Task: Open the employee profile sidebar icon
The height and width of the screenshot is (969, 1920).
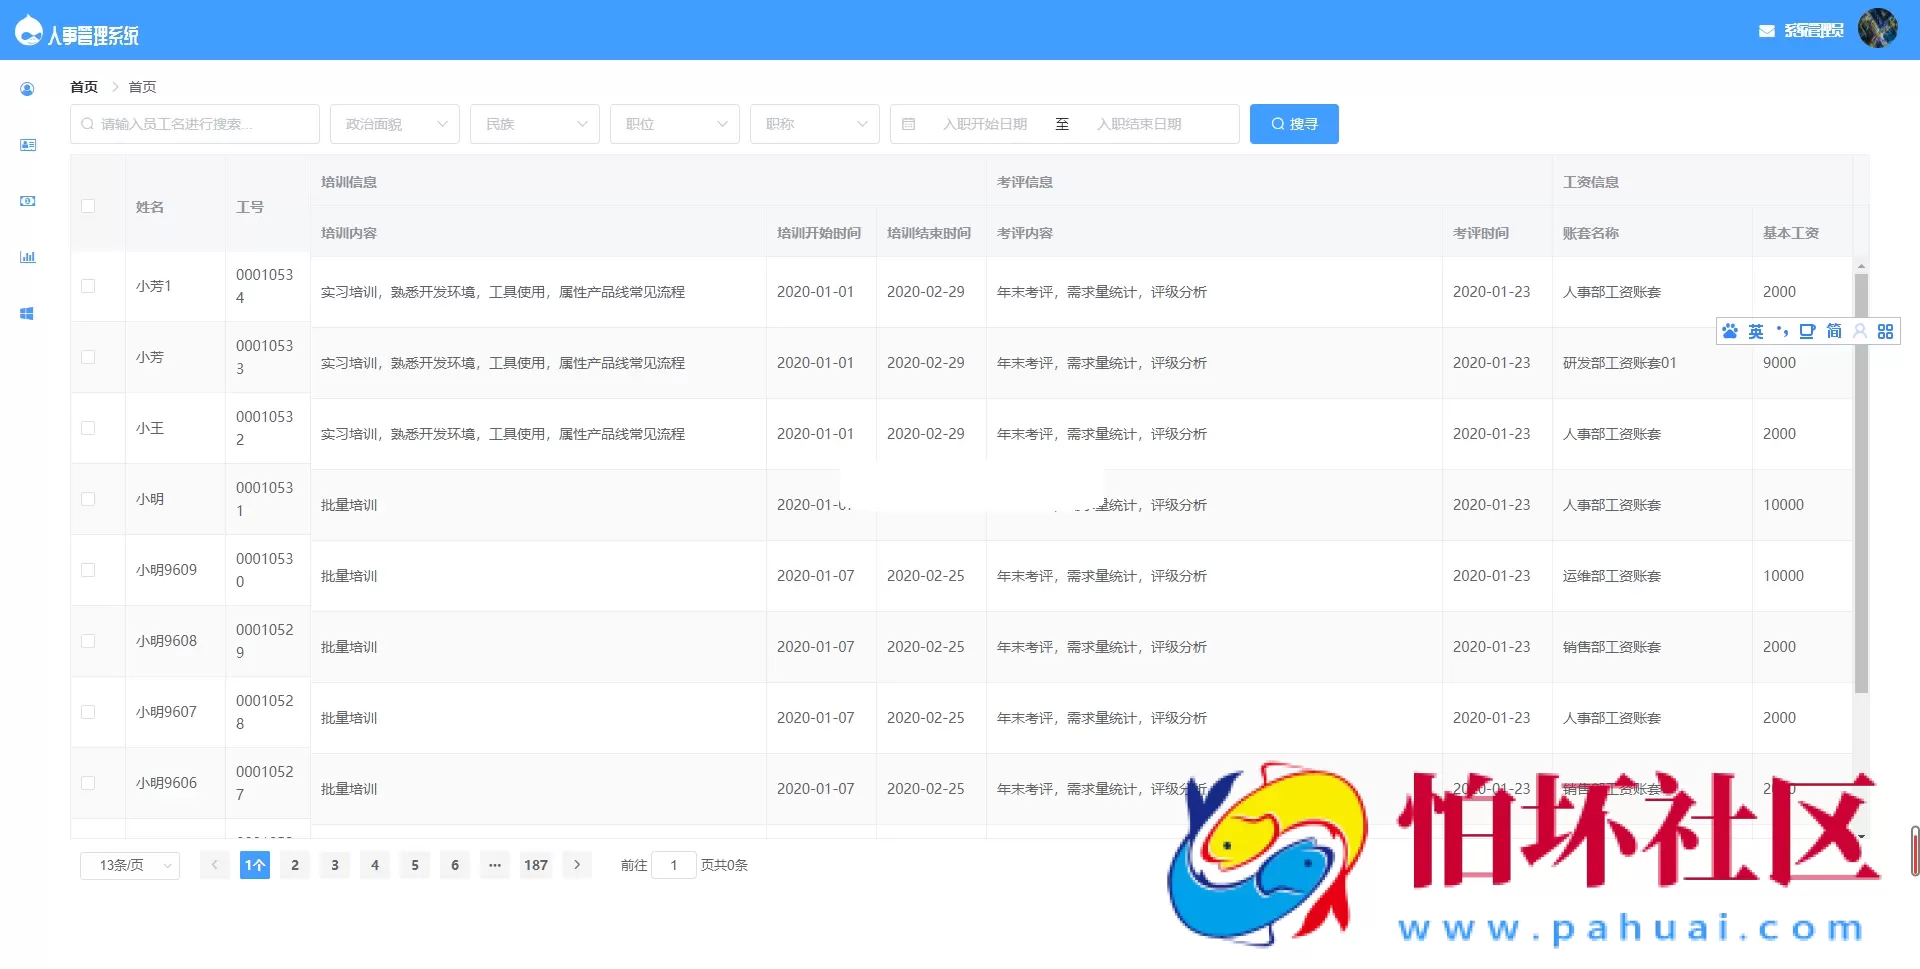Action: [27, 89]
